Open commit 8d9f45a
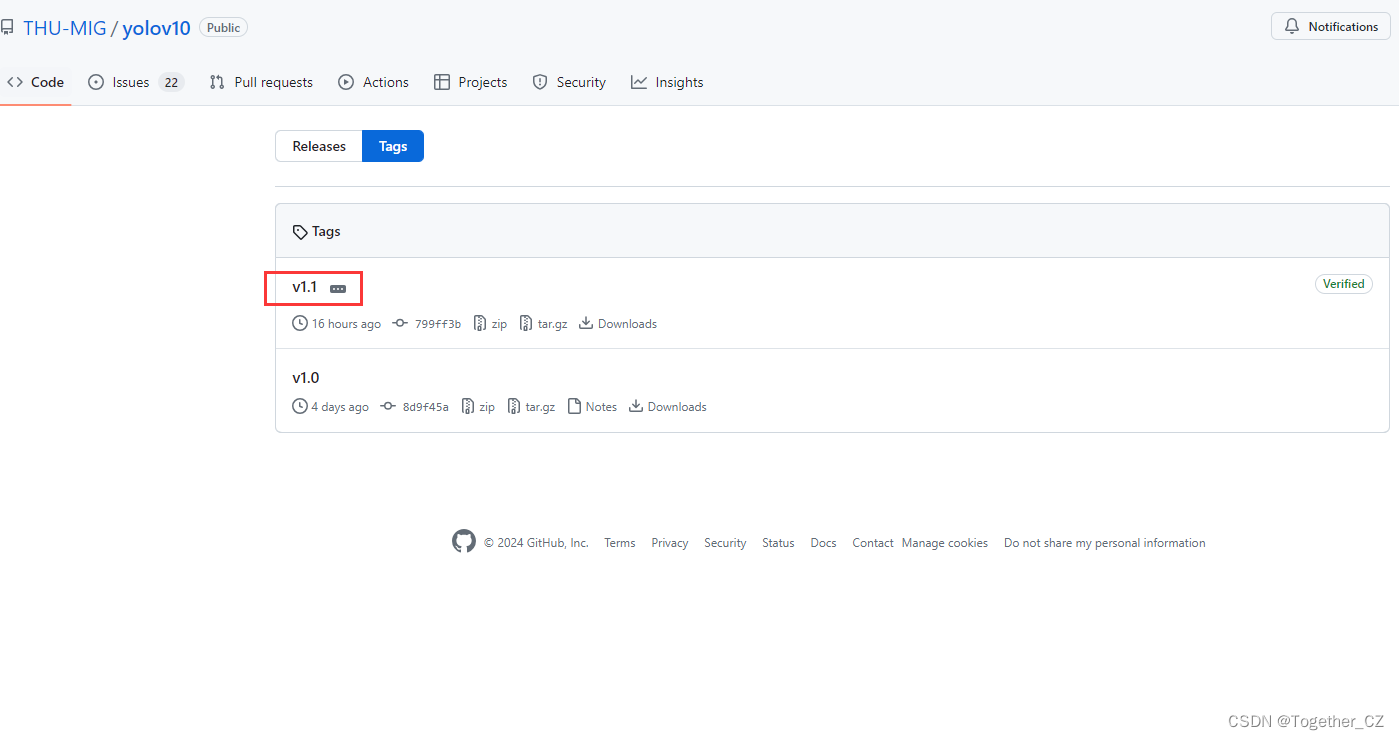The height and width of the screenshot is (740, 1399). click(x=415, y=407)
